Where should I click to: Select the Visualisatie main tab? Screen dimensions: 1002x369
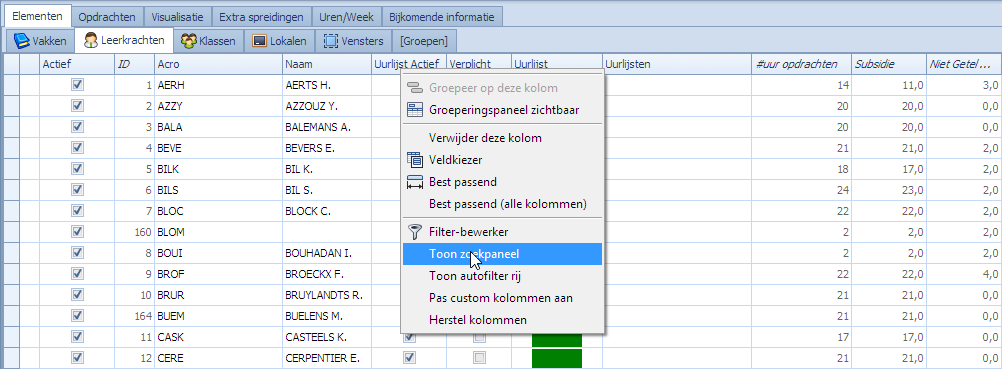pyautogui.click(x=177, y=17)
